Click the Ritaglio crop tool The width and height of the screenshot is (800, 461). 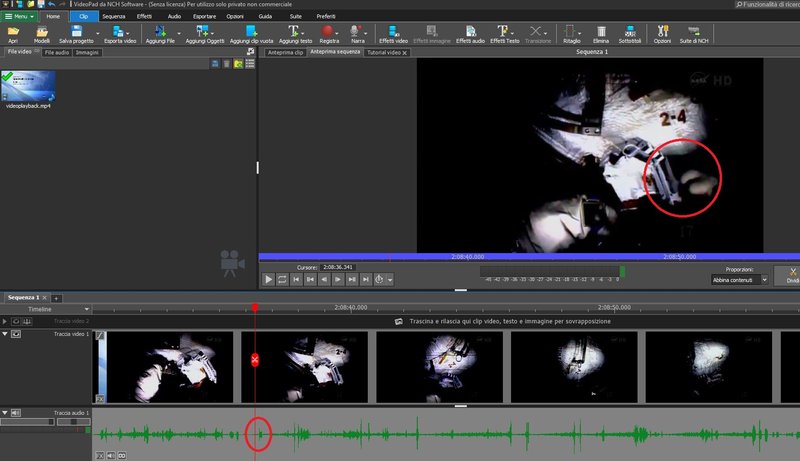click(x=571, y=34)
